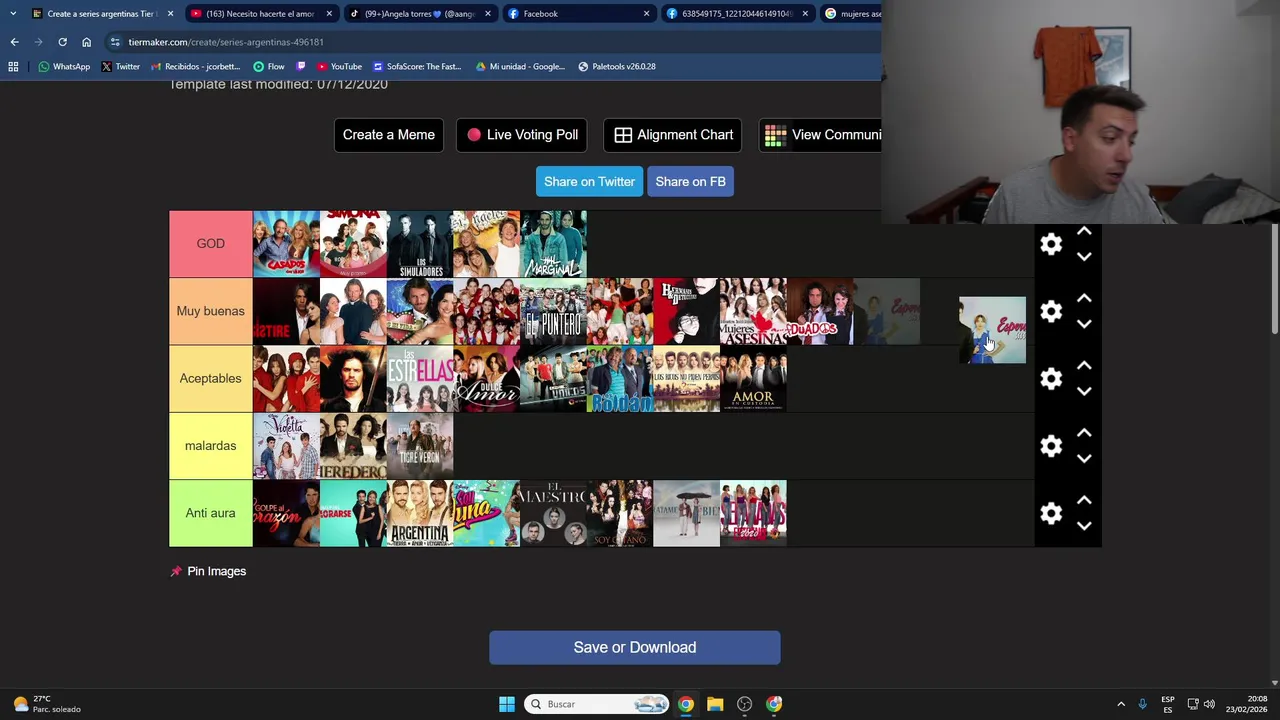Screen dimensions: 1280x720
Task: Open WhatsApp bookmark
Action: click(x=64, y=66)
